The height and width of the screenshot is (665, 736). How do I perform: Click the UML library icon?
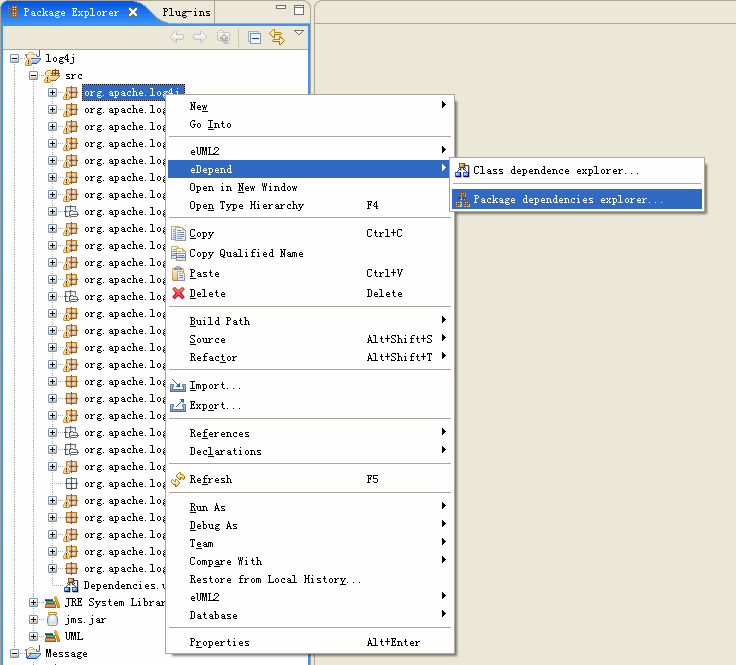52,636
